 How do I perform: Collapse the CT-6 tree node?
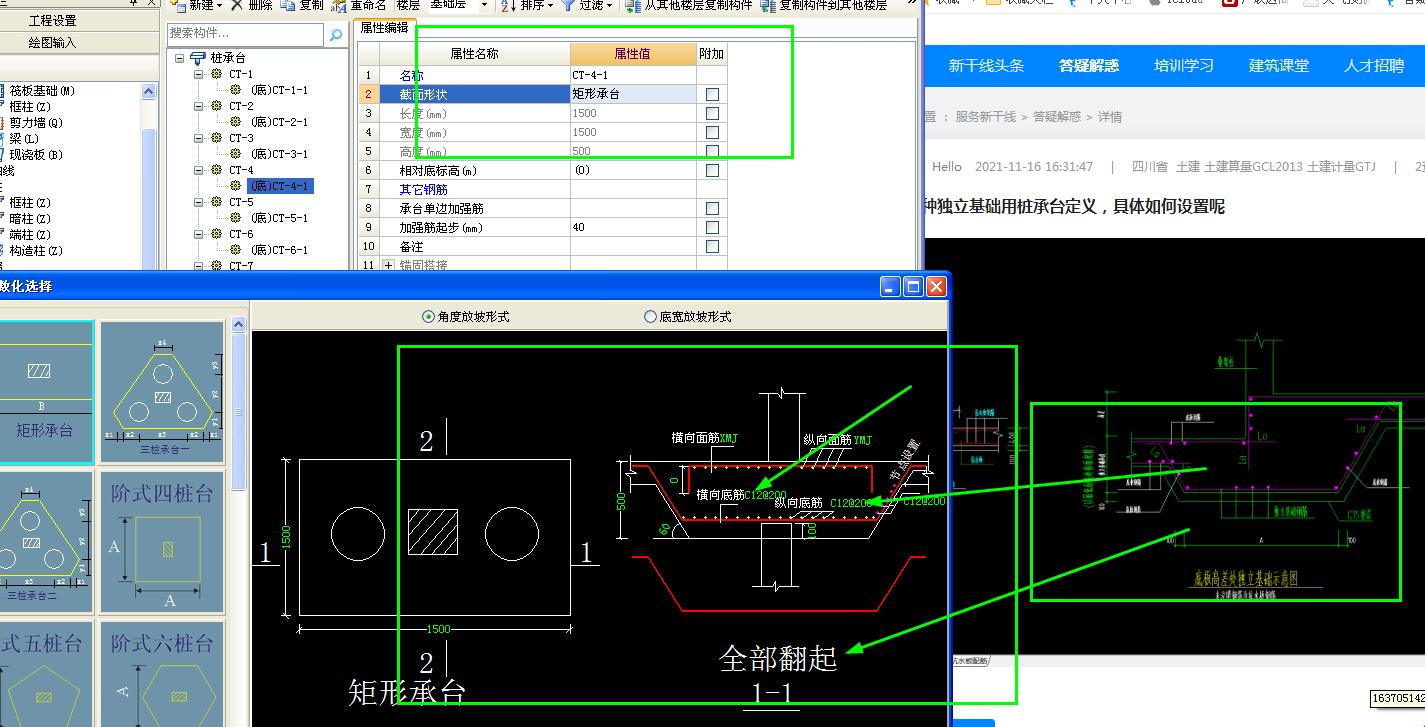click(x=199, y=234)
